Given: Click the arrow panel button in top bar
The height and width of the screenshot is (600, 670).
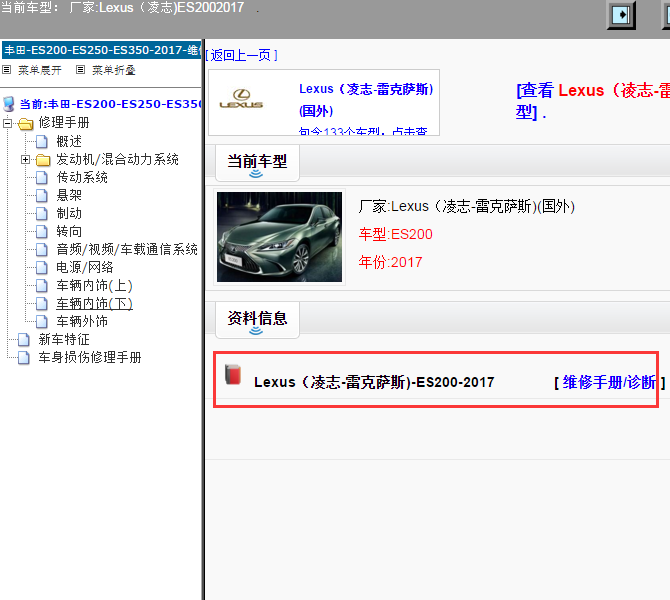Looking at the screenshot, I should coord(623,14).
